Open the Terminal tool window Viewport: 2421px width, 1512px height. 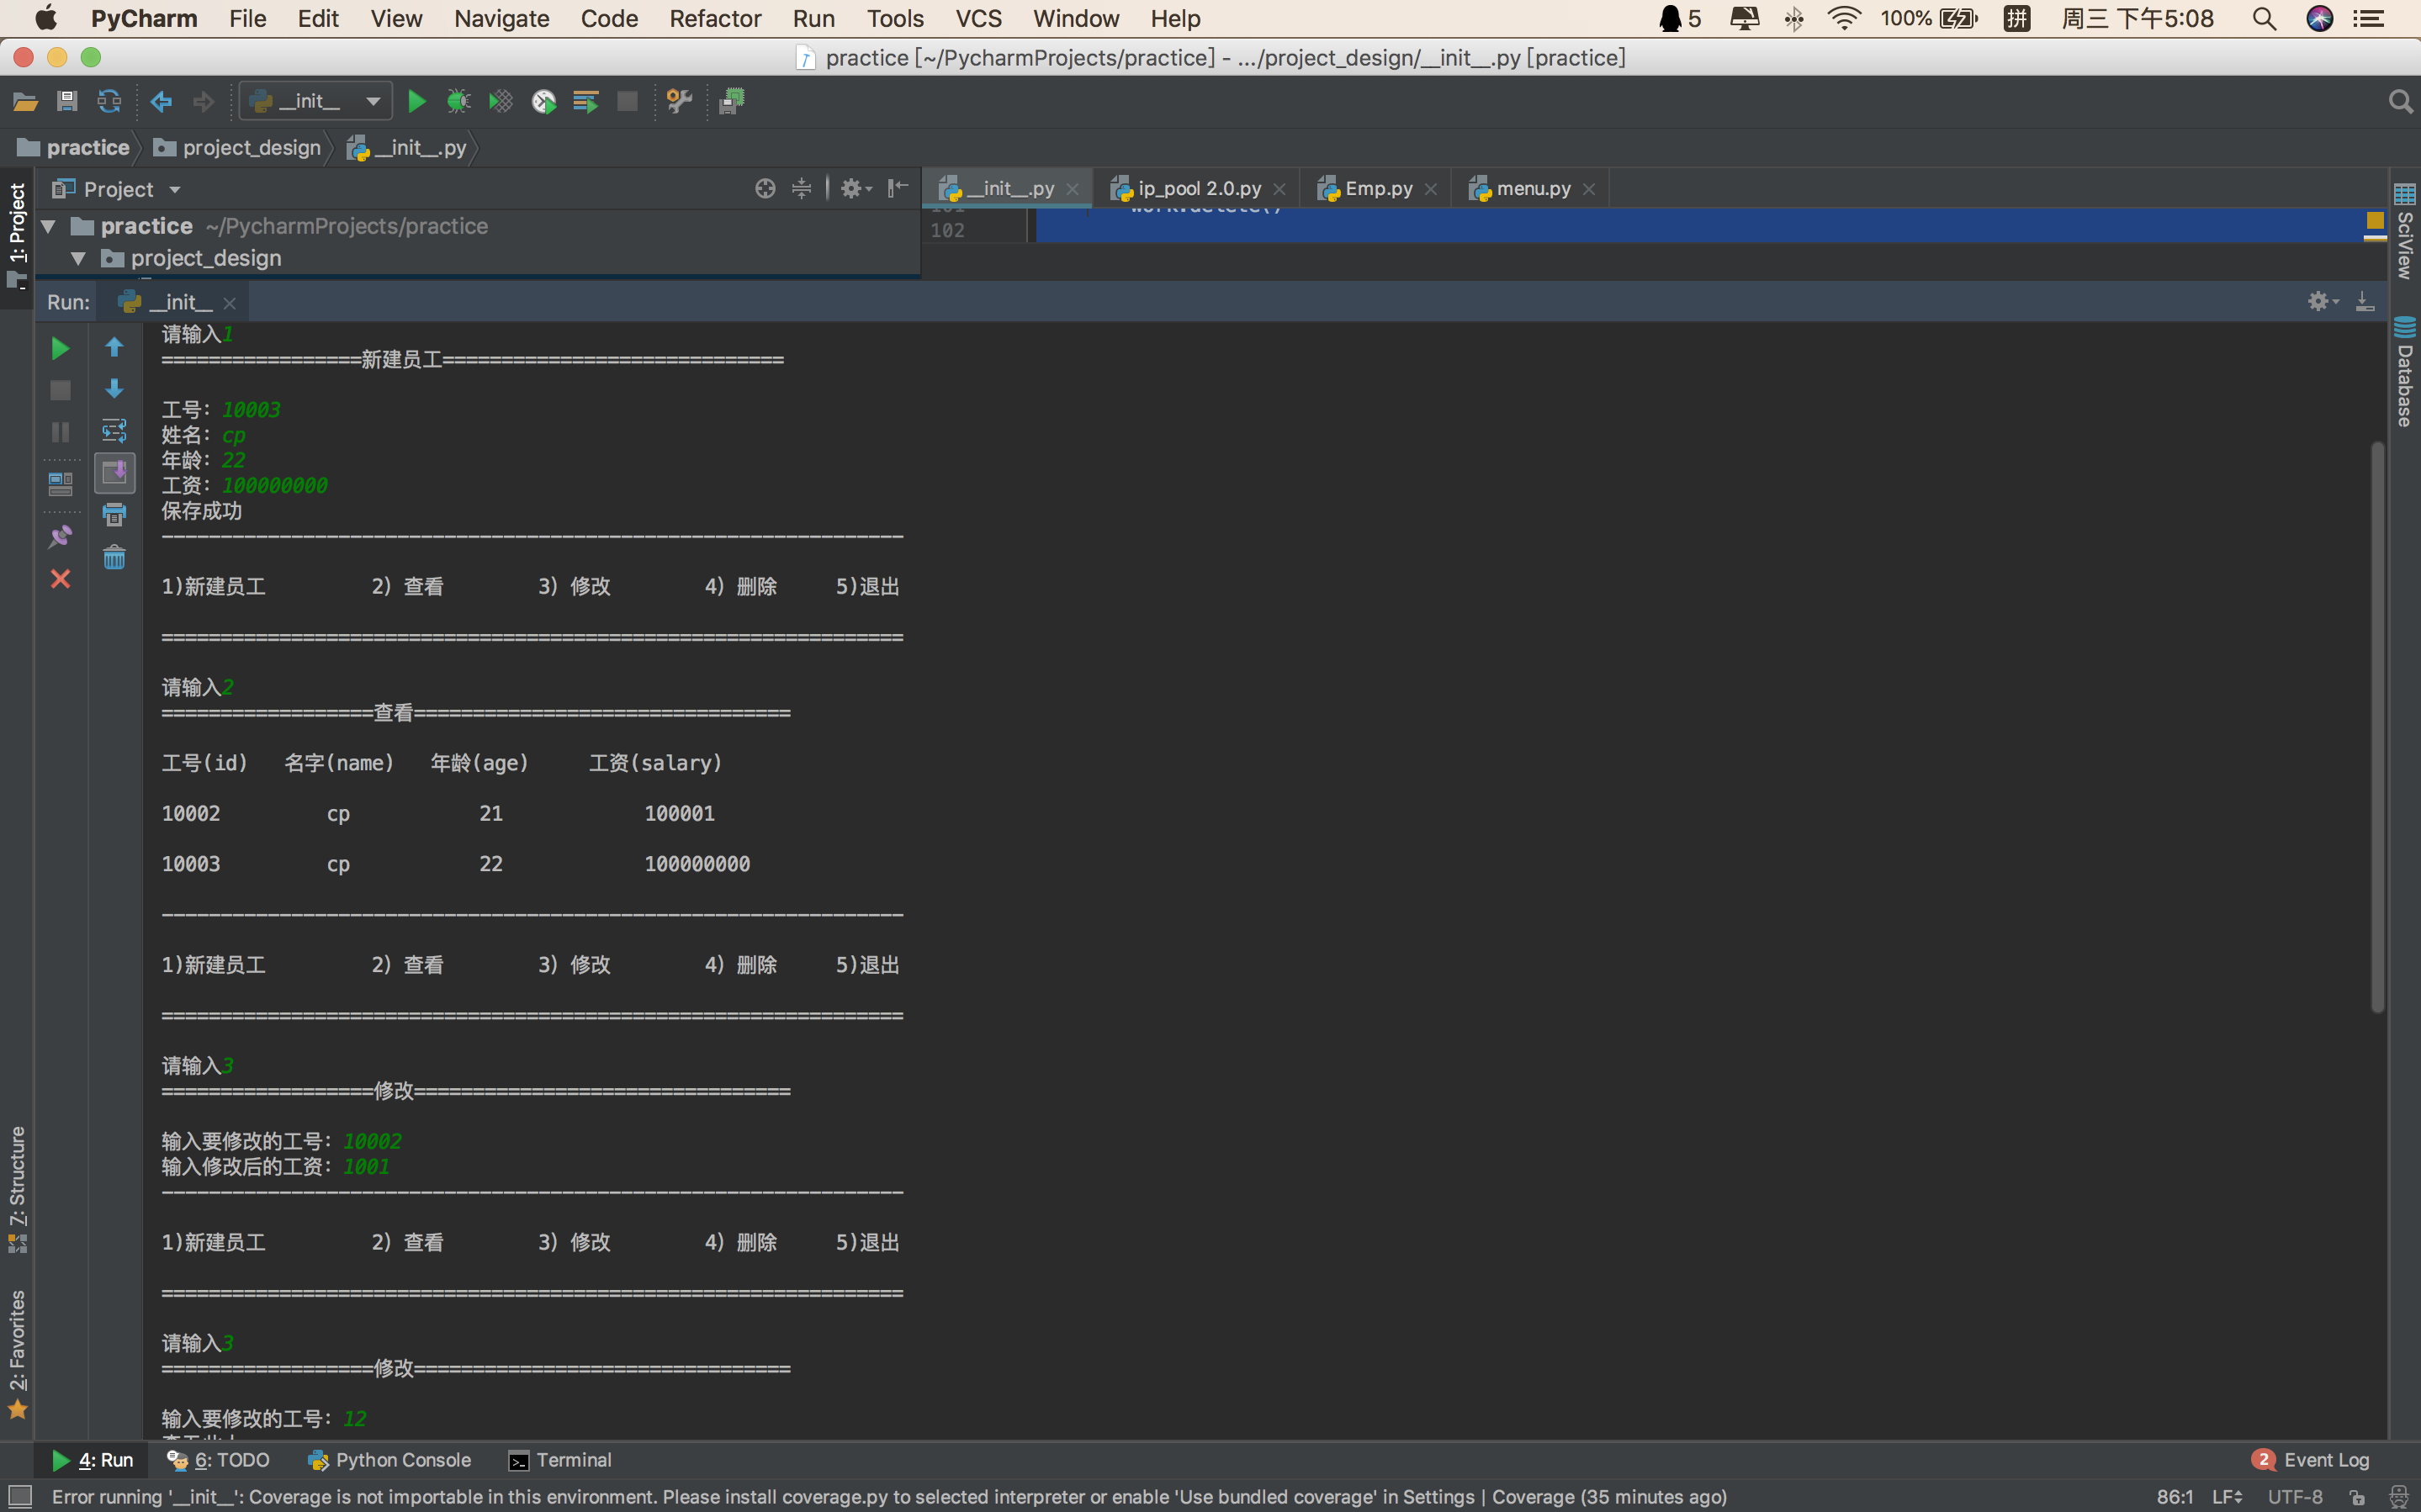click(560, 1460)
